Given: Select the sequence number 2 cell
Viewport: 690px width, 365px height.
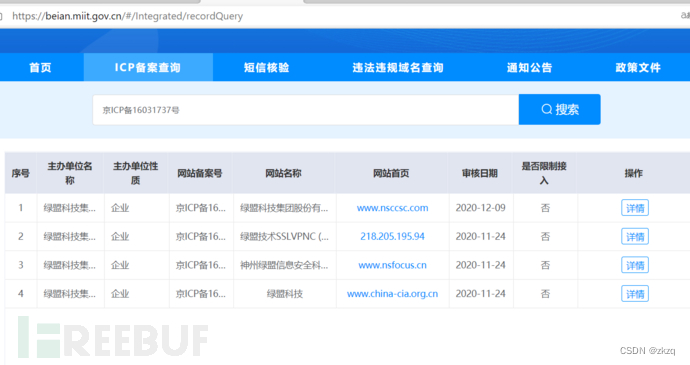Looking at the screenshot, I should [x=21, y=236].
